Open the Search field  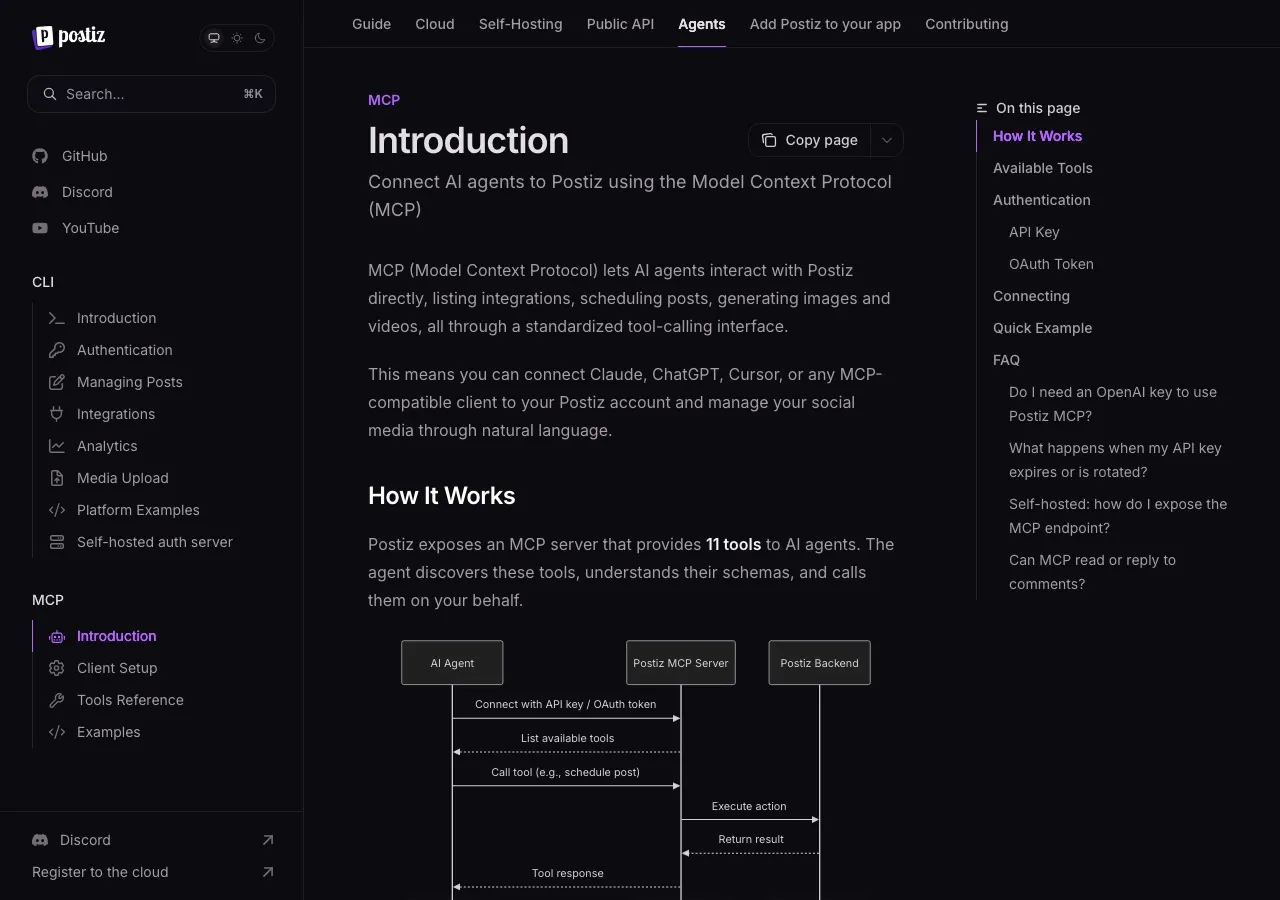point(151,94)
